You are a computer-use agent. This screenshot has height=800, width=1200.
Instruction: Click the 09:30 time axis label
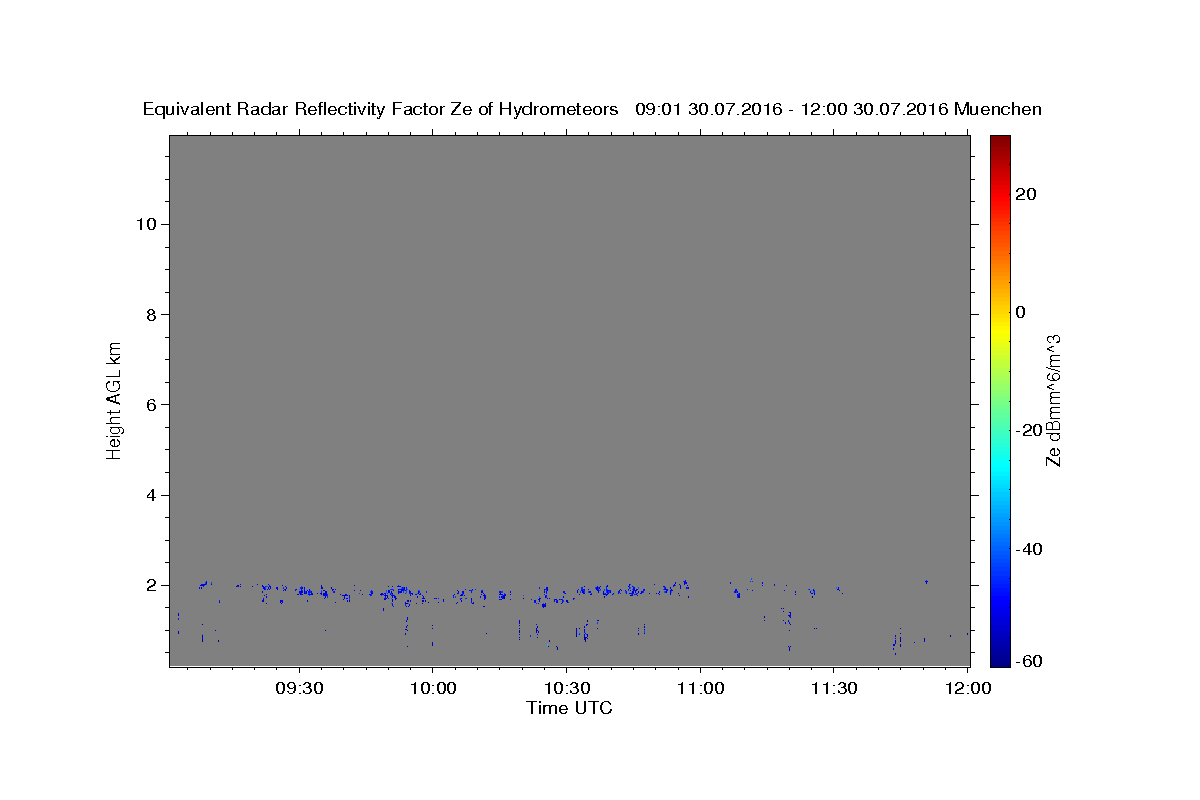click(x=299, y=689)
